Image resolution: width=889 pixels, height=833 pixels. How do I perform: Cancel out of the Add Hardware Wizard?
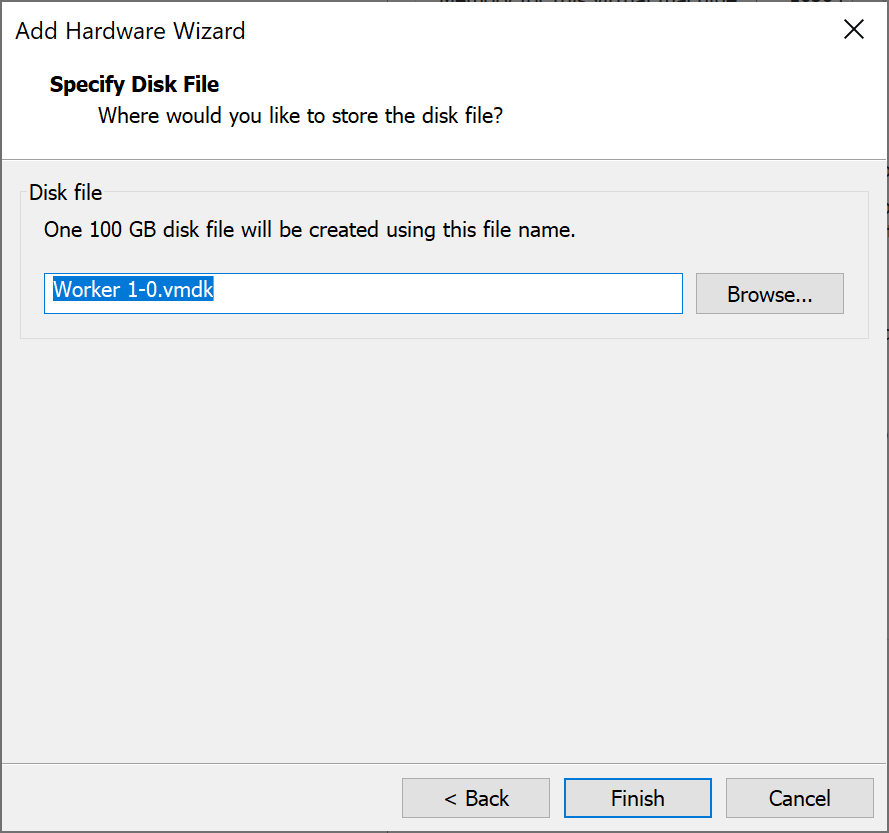pos(799,798)
